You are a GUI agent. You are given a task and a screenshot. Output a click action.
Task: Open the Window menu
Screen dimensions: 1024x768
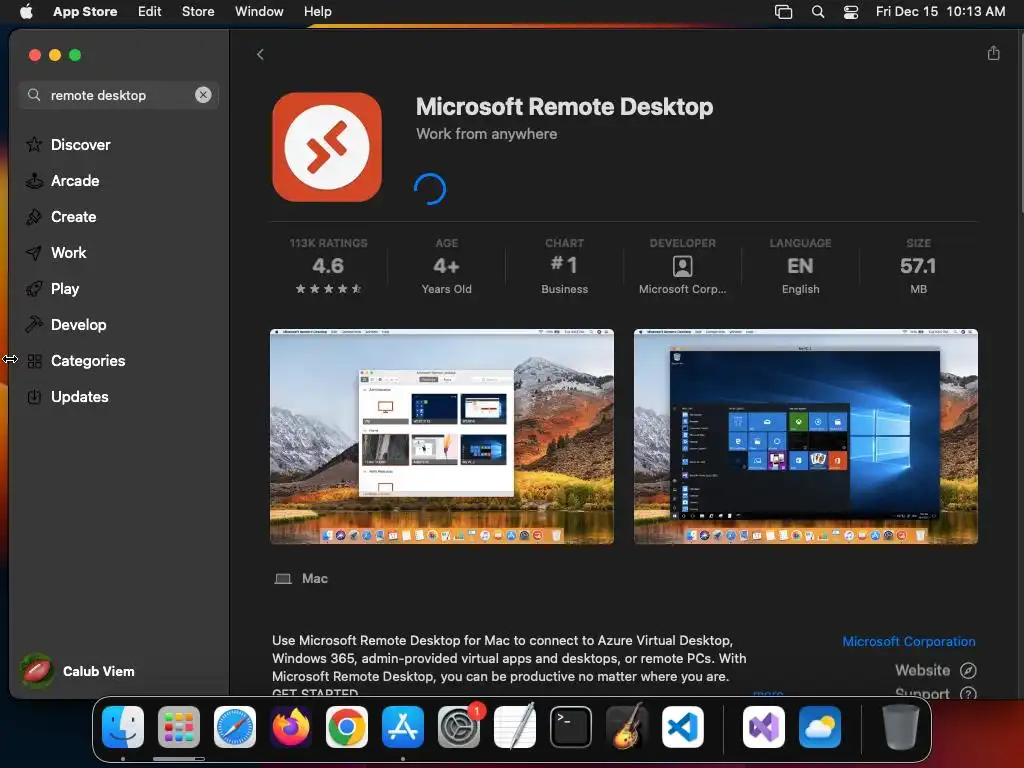(259, 12)
